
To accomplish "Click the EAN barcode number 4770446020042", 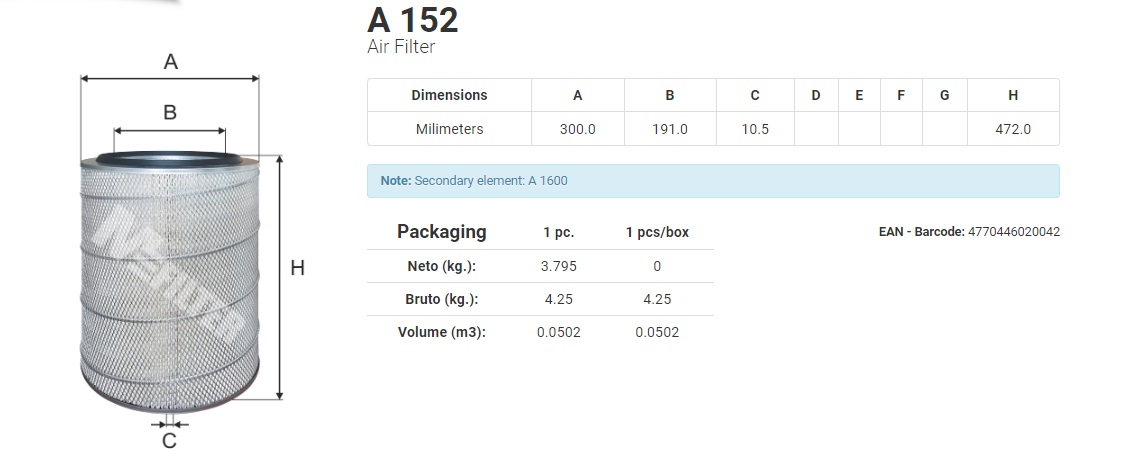I will click(1014, 232).
